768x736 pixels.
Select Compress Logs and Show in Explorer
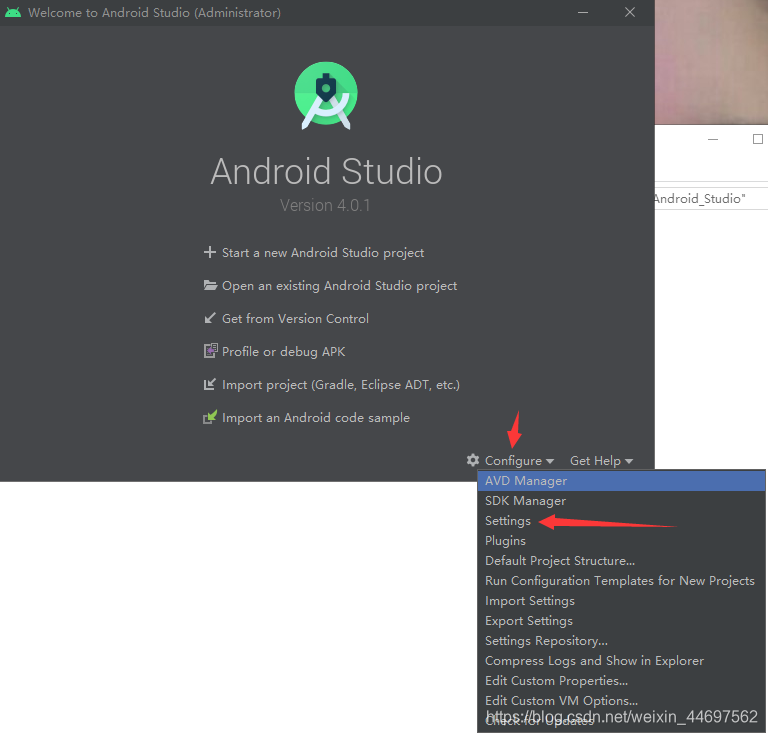(x=621, y=661)
